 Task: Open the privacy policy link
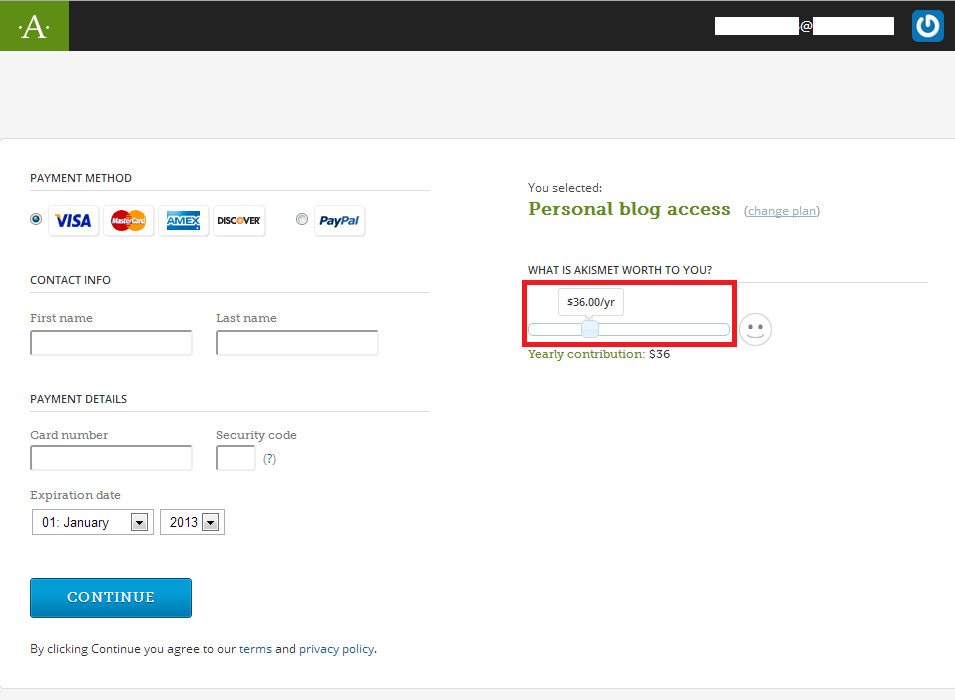336,649
